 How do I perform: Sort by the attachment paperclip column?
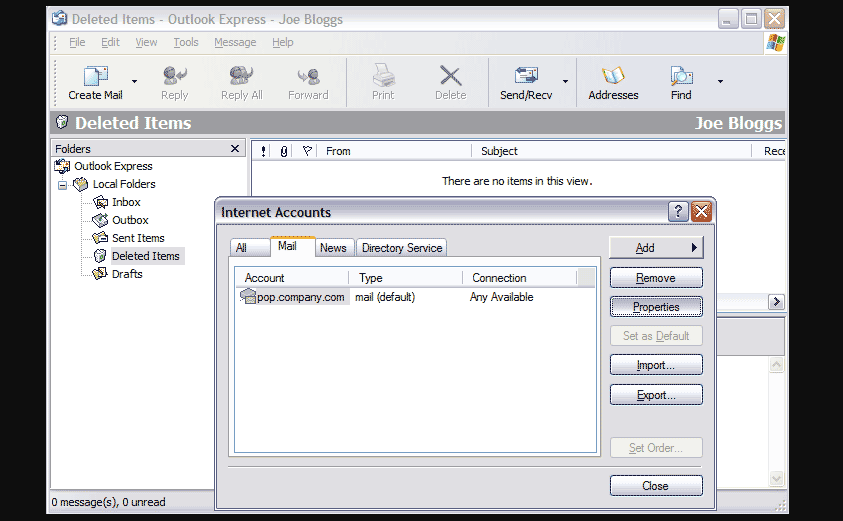point(283,151)
